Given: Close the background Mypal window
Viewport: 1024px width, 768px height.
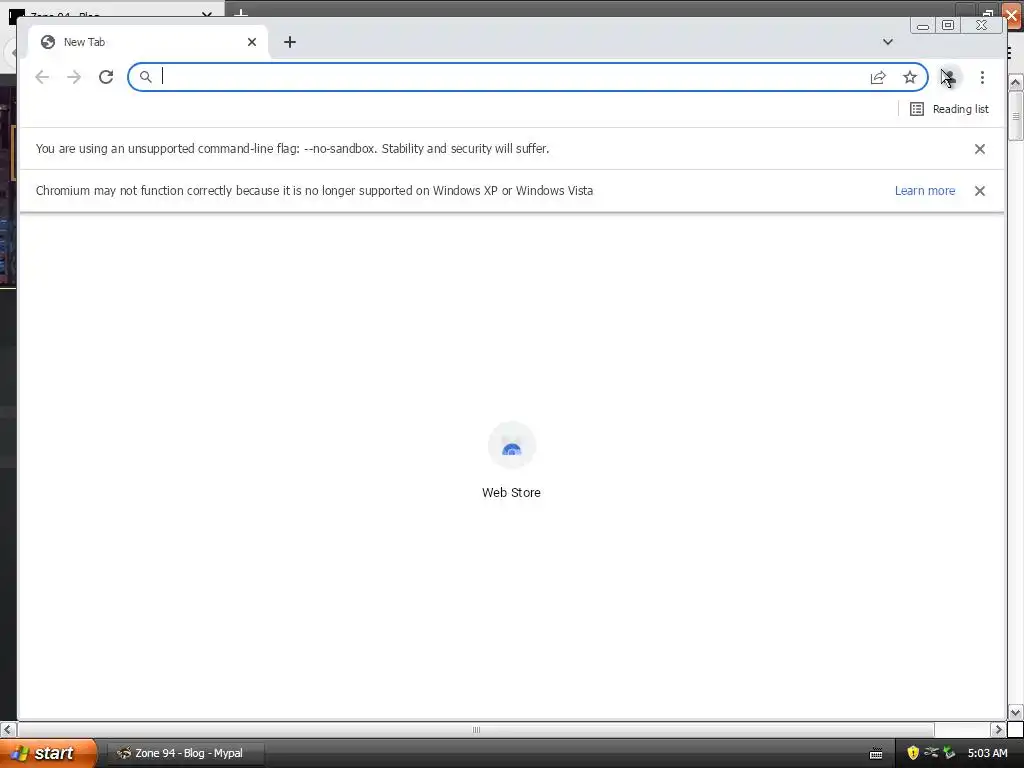Looking at the screenshot, I should pos(1012,14).
